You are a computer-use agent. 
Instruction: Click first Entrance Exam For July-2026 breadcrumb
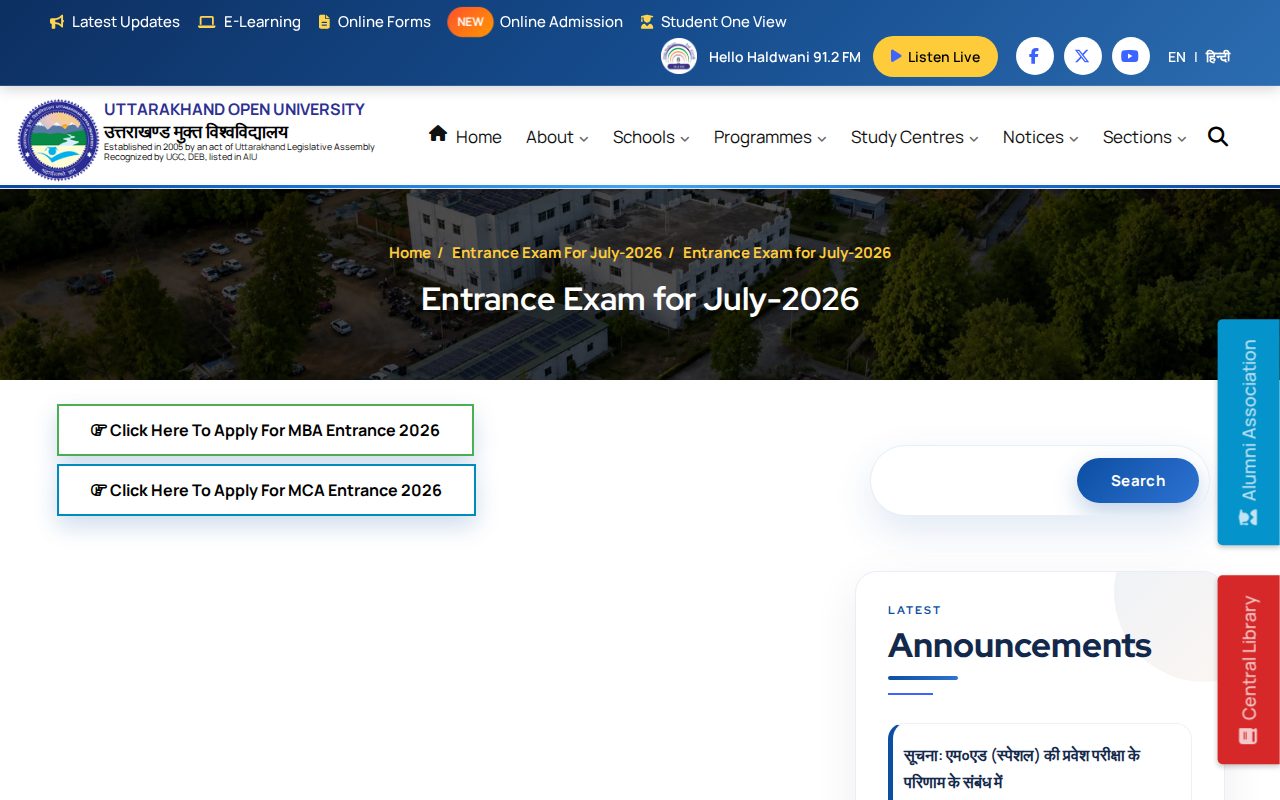coord(557,253)
